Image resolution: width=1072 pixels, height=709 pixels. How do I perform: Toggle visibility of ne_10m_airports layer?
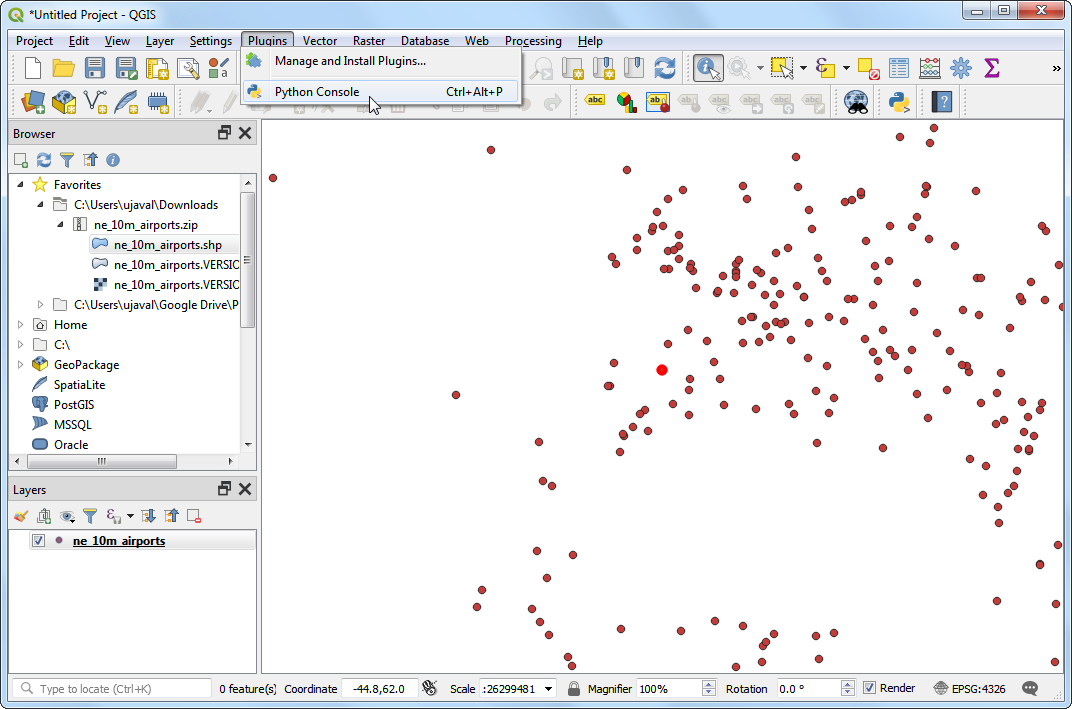(x=39, y=541)
